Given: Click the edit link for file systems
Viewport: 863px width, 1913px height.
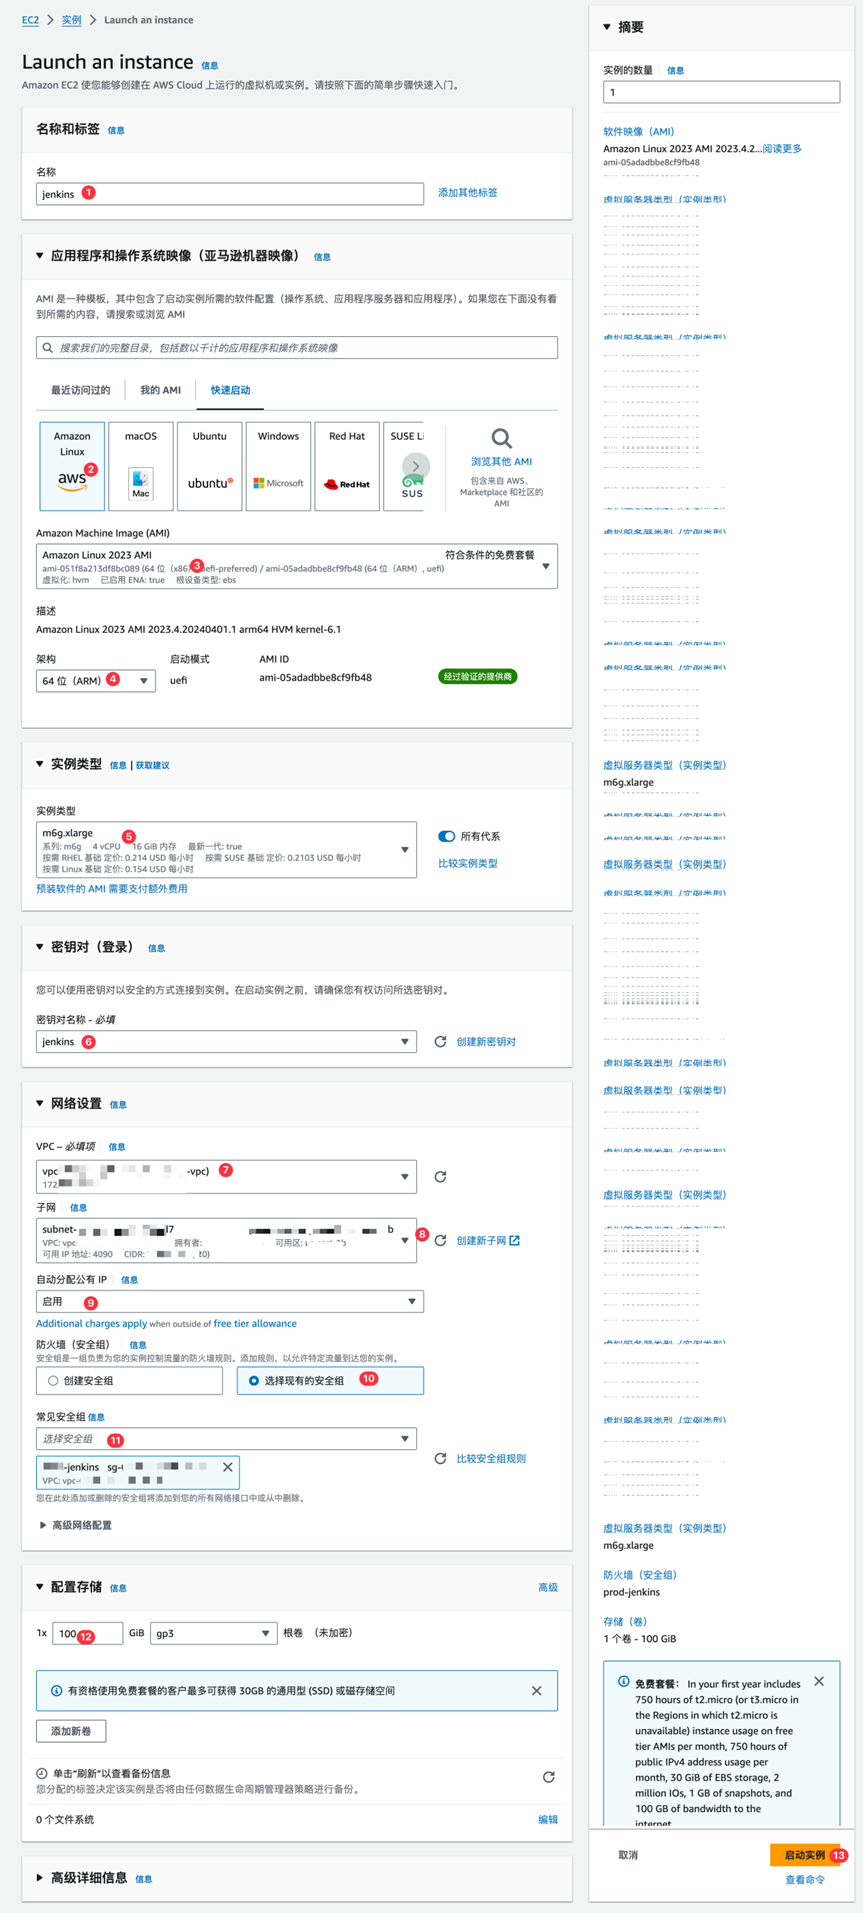Looking at the screenshot, I should (x=548, y=1820).
